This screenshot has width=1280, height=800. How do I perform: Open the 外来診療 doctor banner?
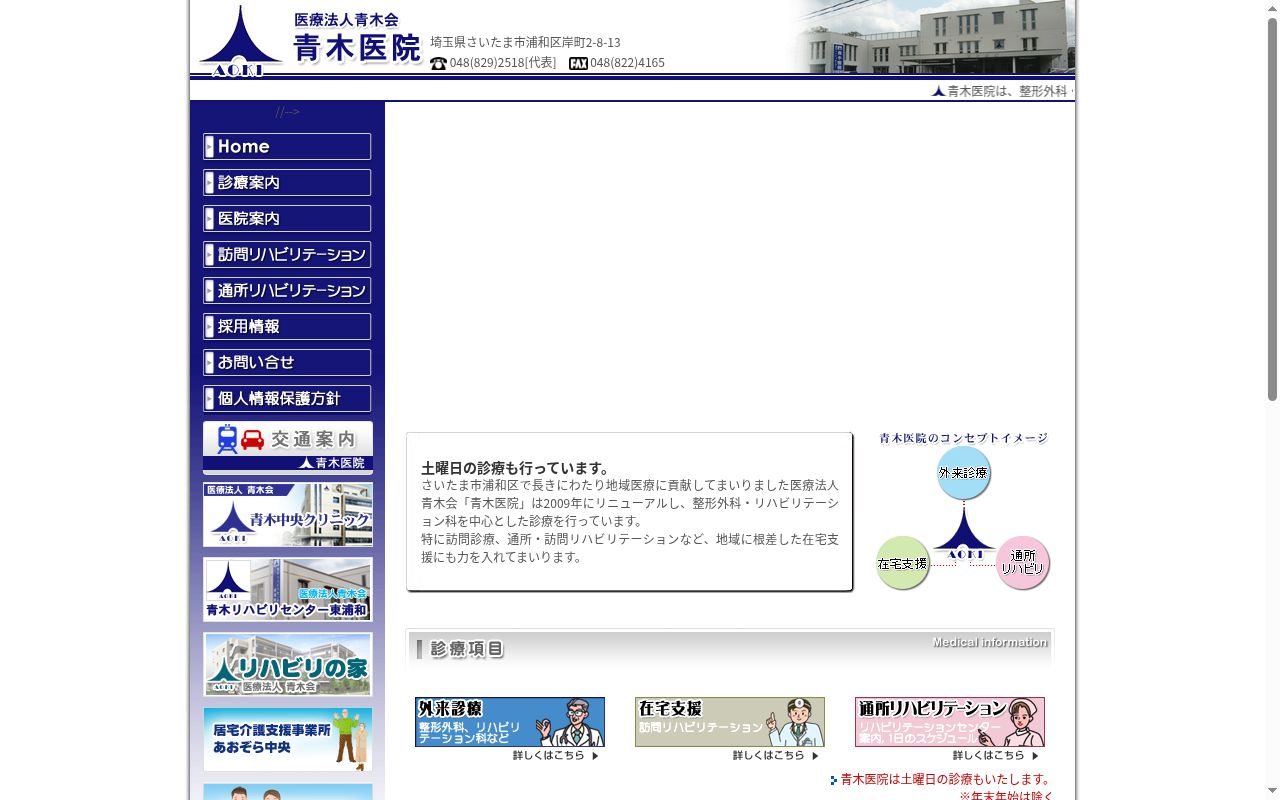[510, 722]
